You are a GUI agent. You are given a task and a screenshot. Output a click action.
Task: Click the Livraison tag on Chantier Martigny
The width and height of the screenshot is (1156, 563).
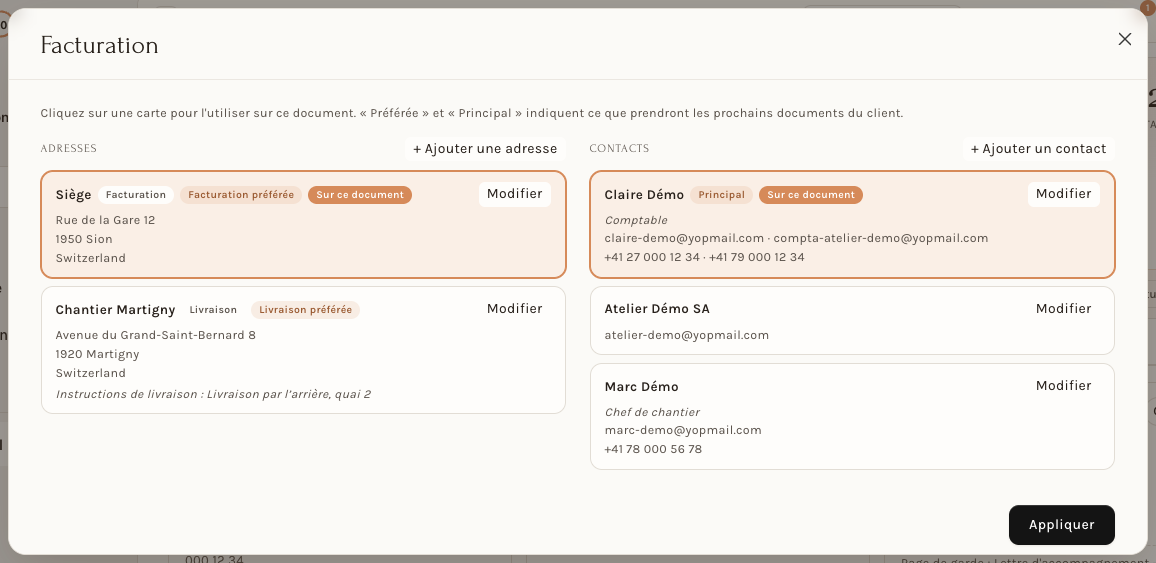[x=213, y=310]
